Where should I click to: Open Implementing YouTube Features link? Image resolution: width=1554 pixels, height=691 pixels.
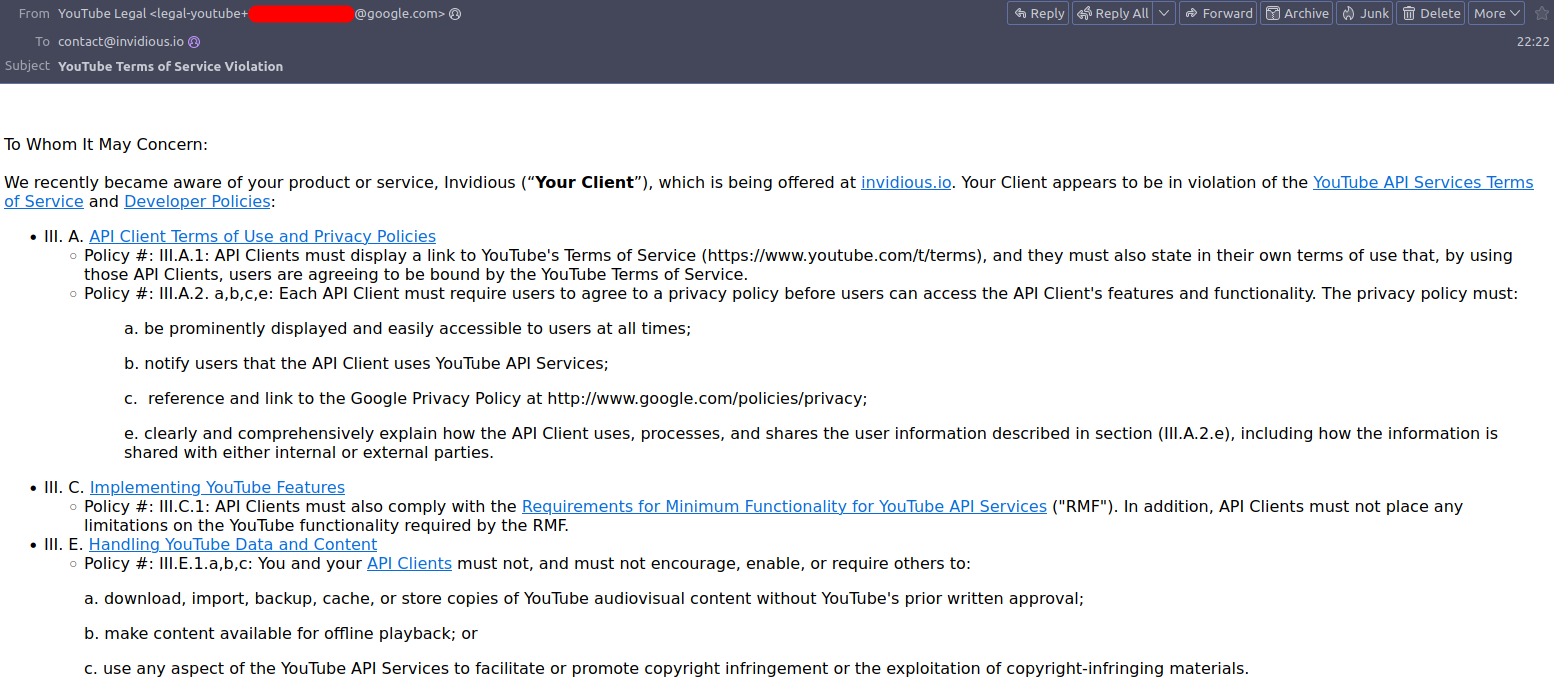point(217,487)
